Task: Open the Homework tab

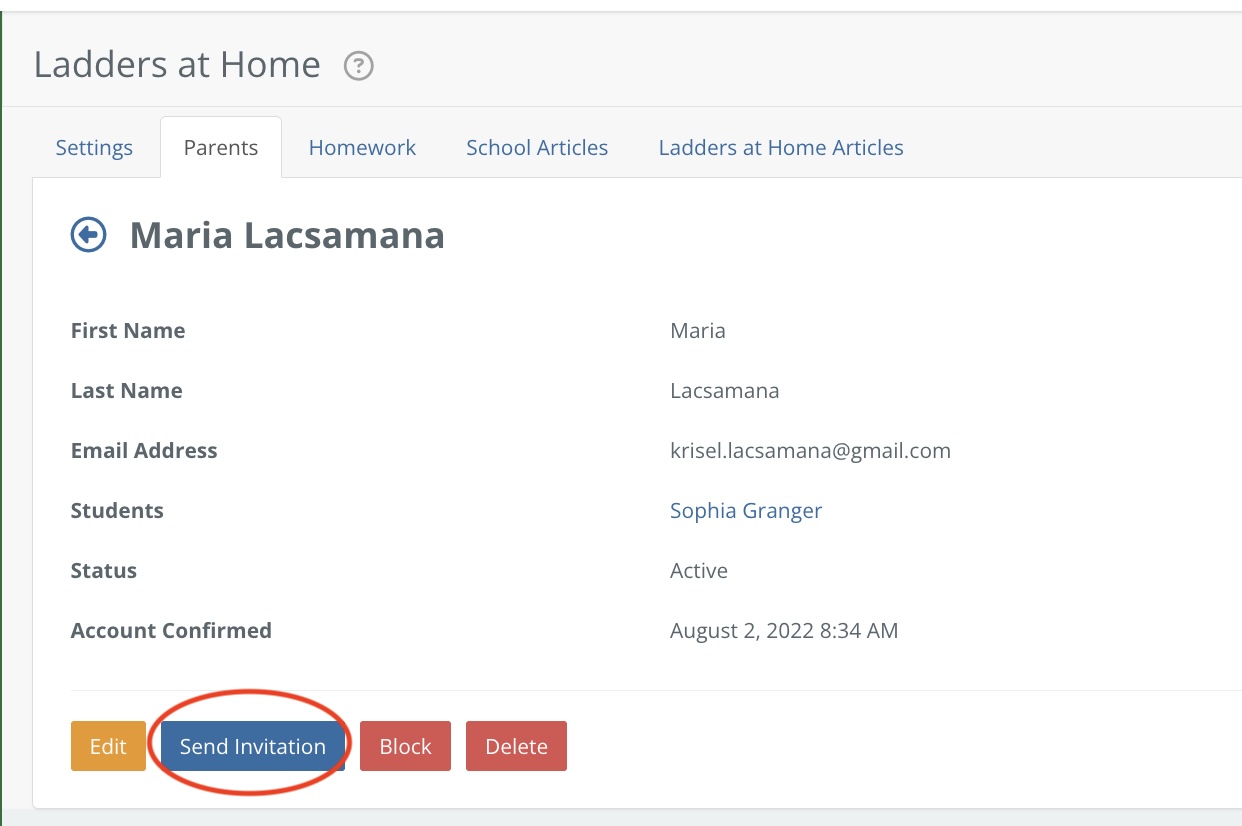Action: (362, 148)
